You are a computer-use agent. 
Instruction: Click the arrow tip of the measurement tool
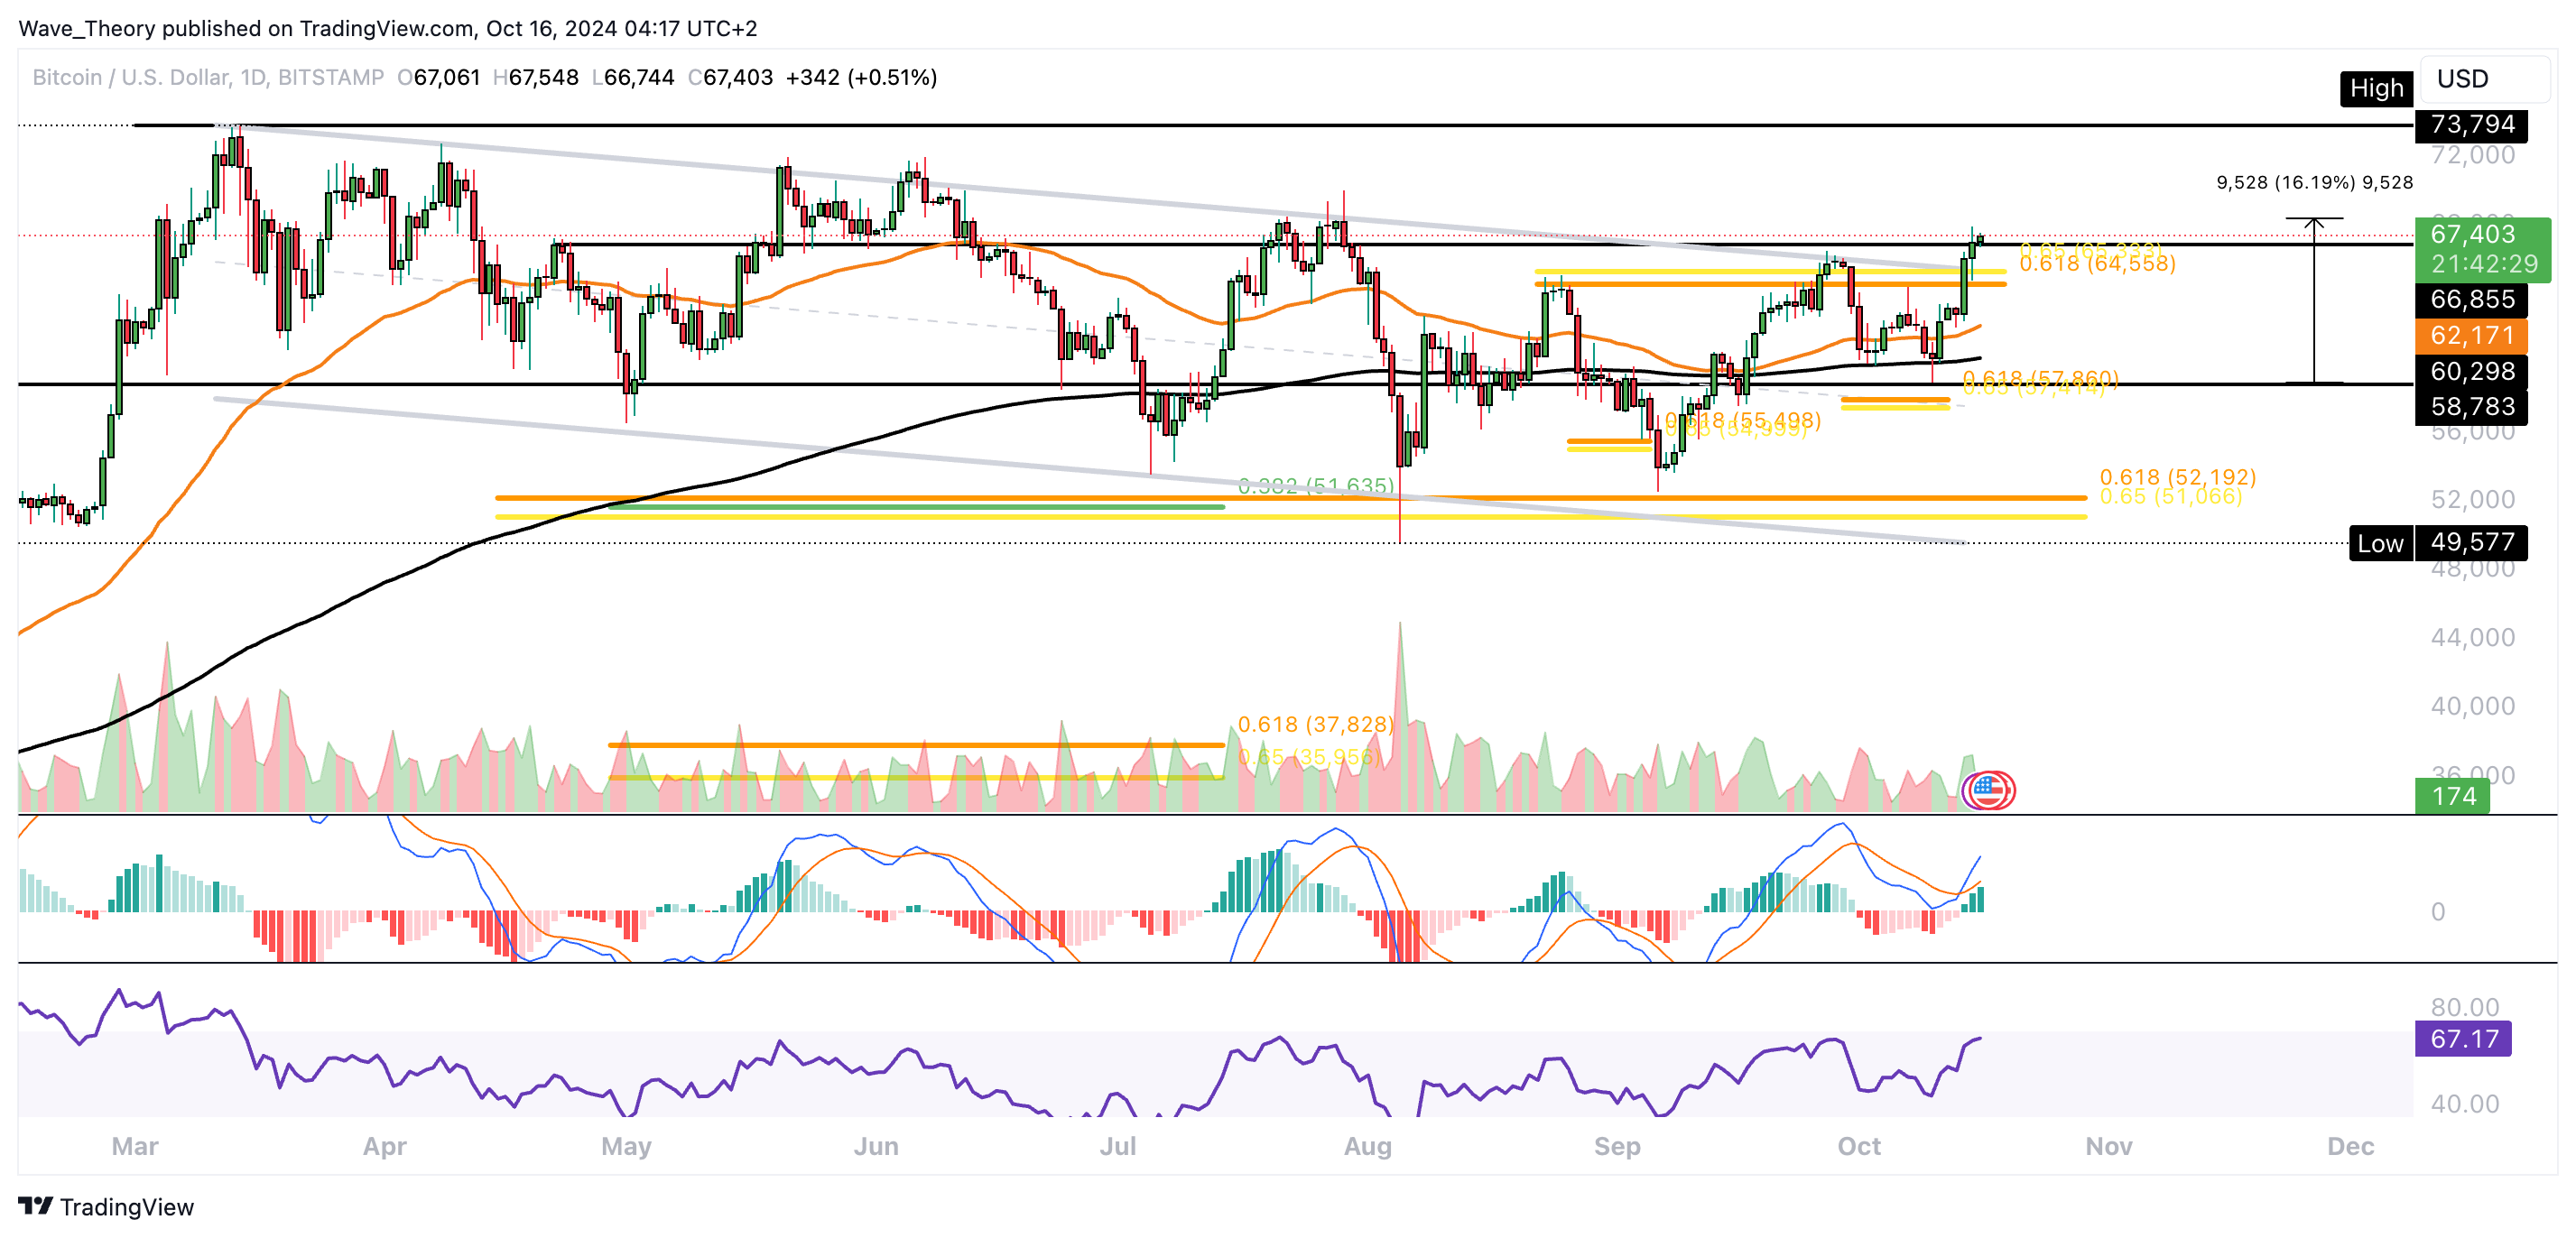pyautogui.click(x=2313, y=219)
